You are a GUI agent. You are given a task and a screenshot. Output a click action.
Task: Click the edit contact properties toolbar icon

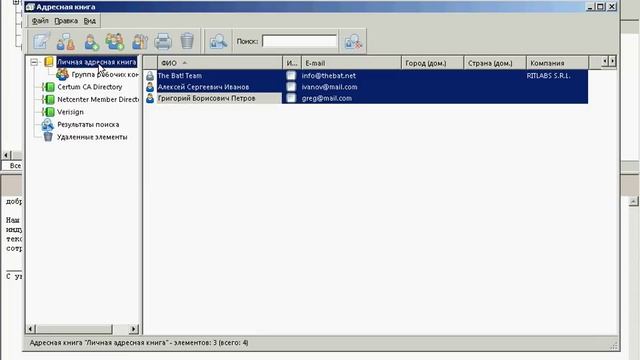pos(41,41)
